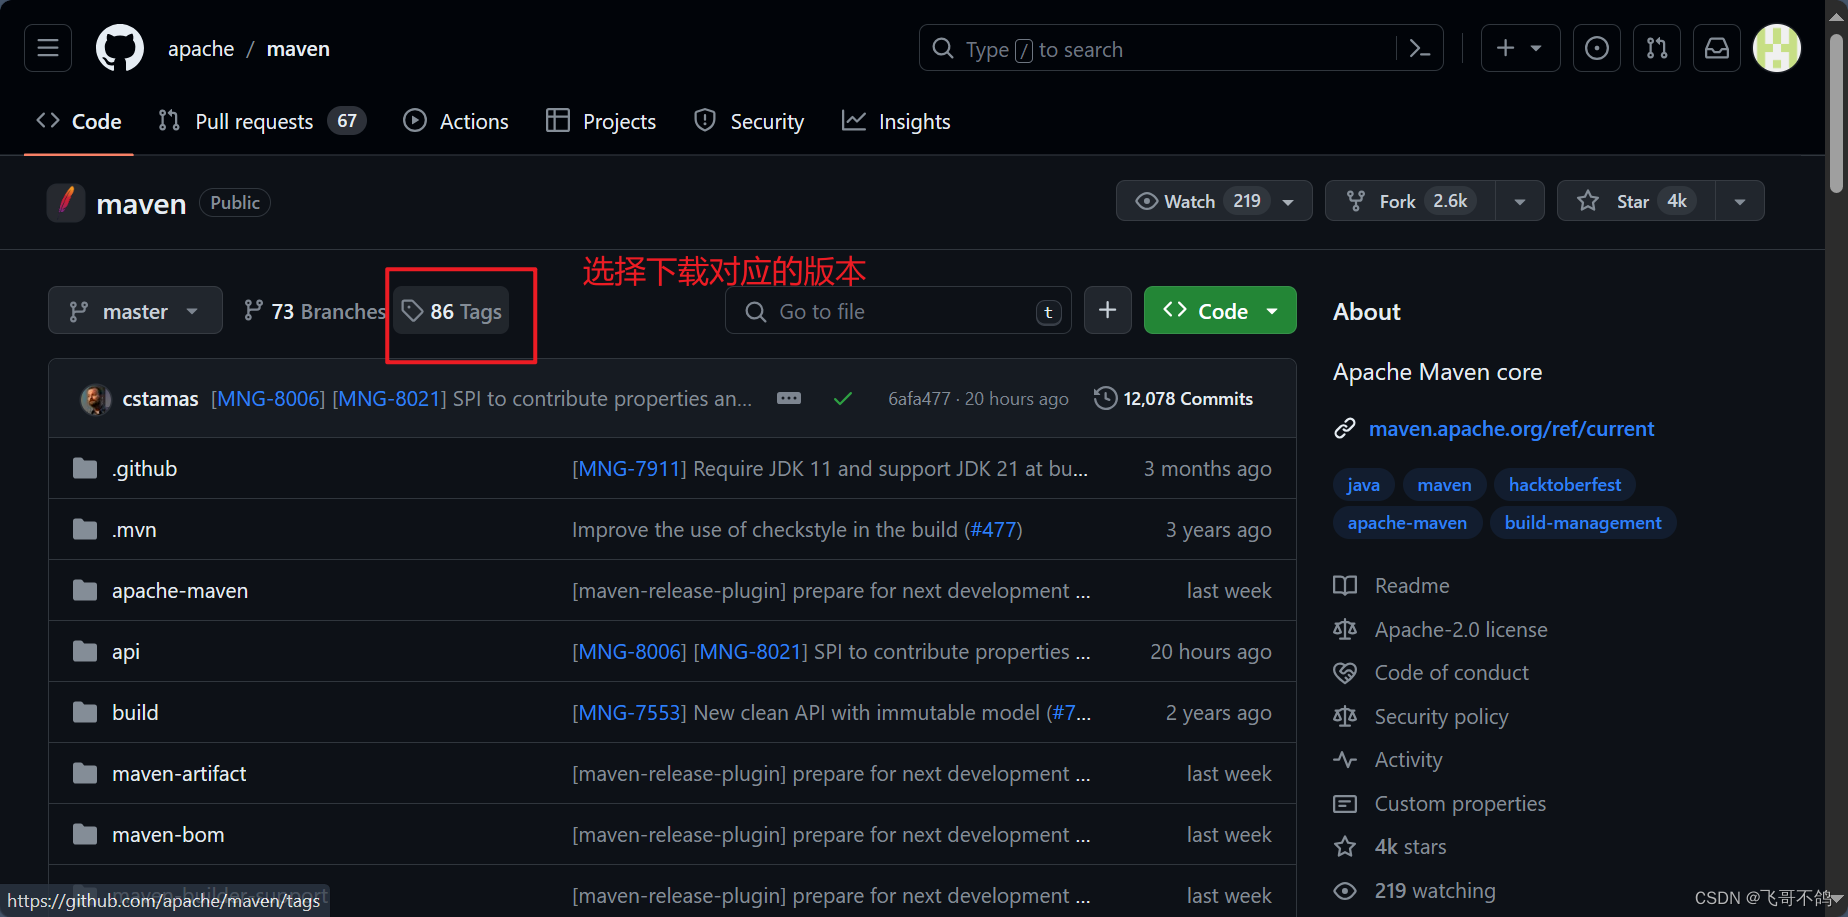Screen dimensions: 1848x917
Task: Click the cstamas commit avatar
Action: coord(96,399)
